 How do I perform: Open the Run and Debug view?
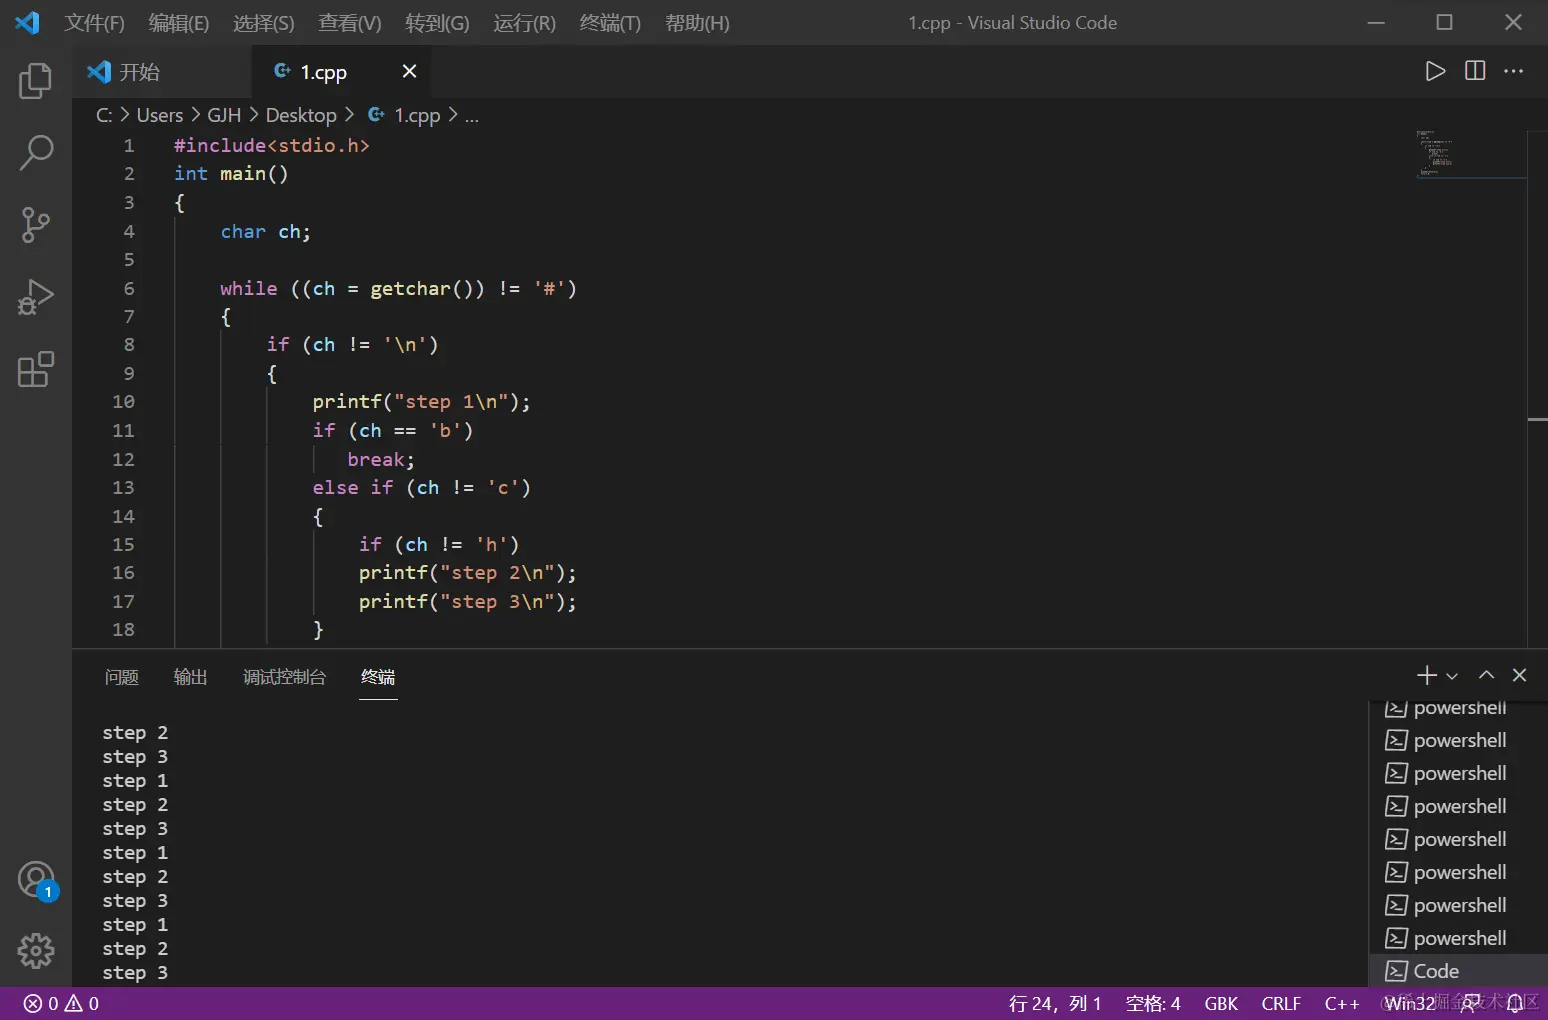click(36, 297)
